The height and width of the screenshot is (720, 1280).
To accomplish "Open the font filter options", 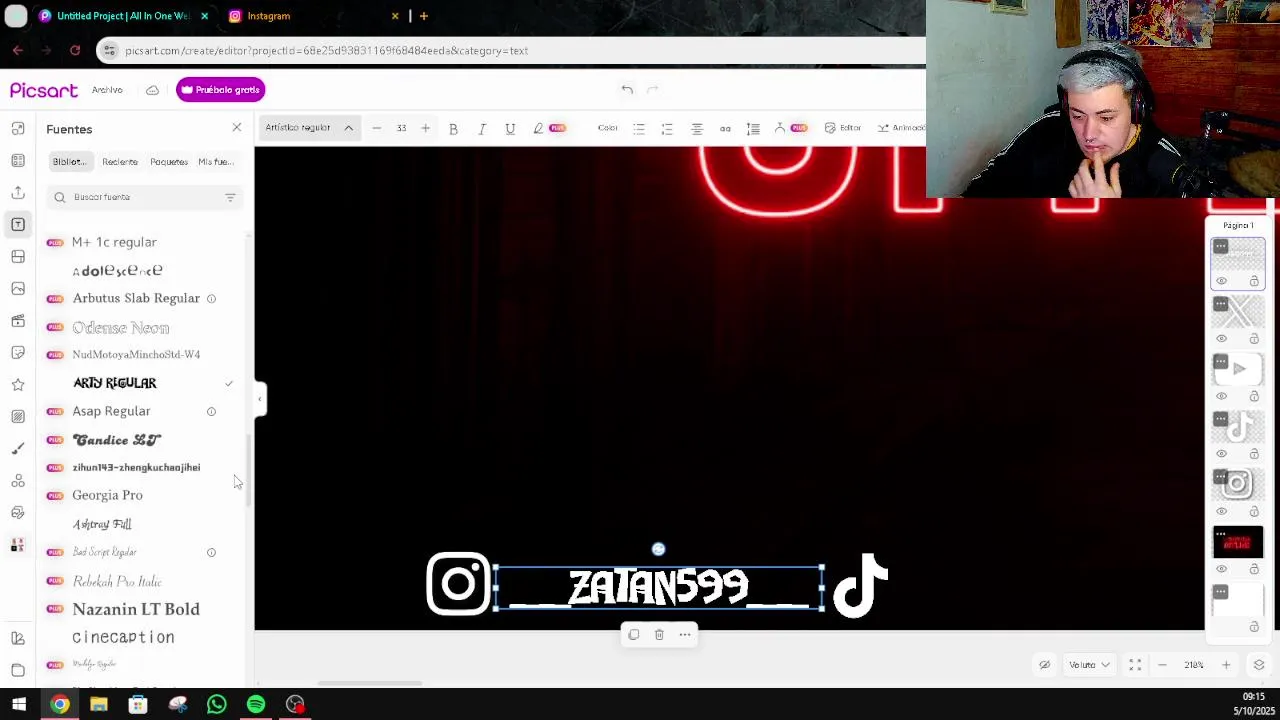I will pyautogui.click(x=230, y=197).
